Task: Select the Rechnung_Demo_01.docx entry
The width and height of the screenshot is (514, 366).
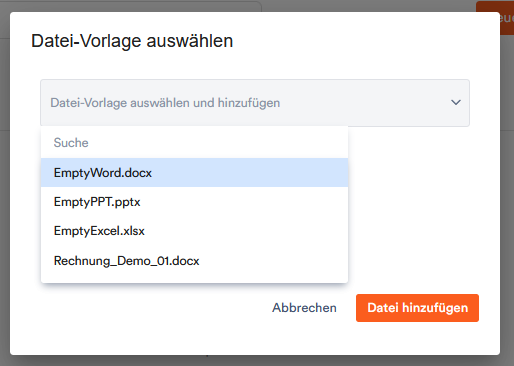Action: click(194, 260)
